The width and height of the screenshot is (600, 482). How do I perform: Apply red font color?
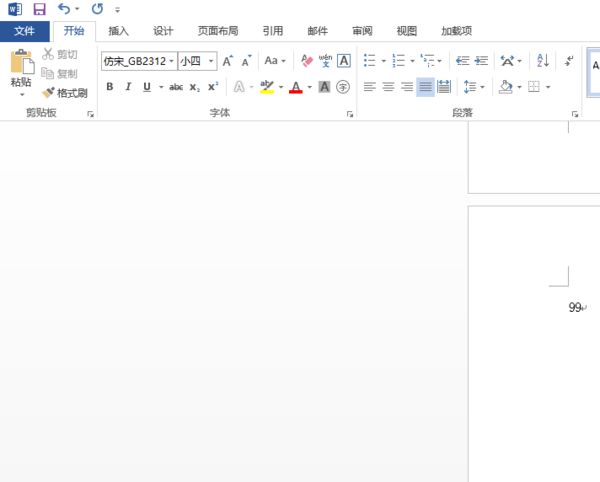296,87
